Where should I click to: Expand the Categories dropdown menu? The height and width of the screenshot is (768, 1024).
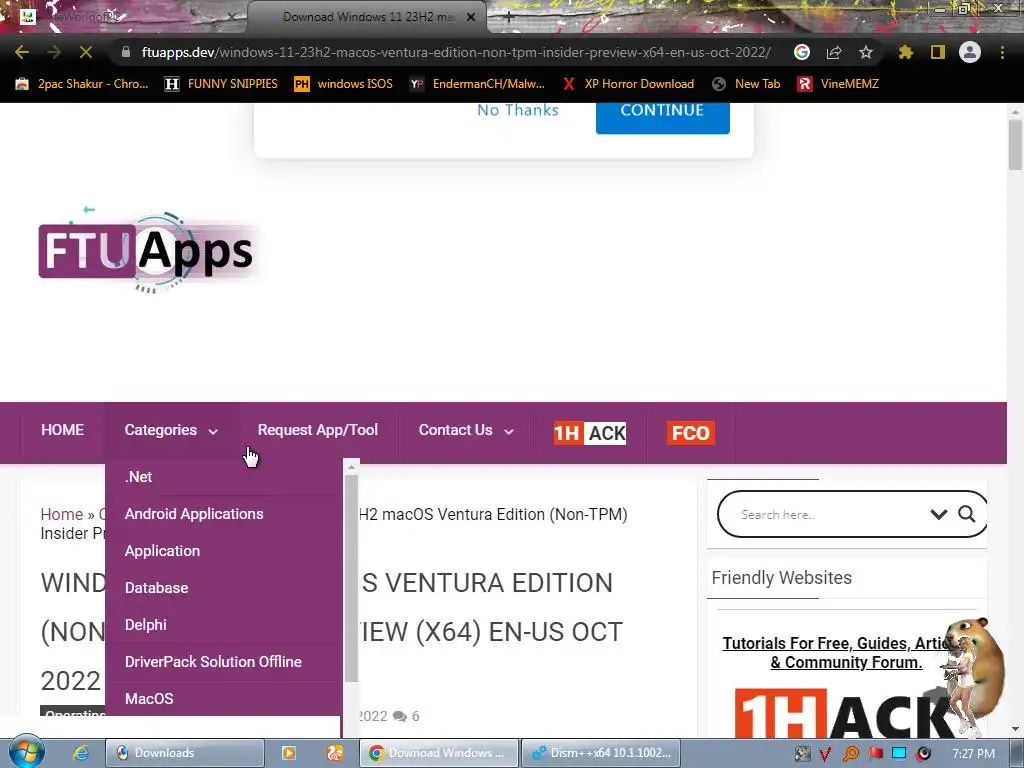[171, 430]
